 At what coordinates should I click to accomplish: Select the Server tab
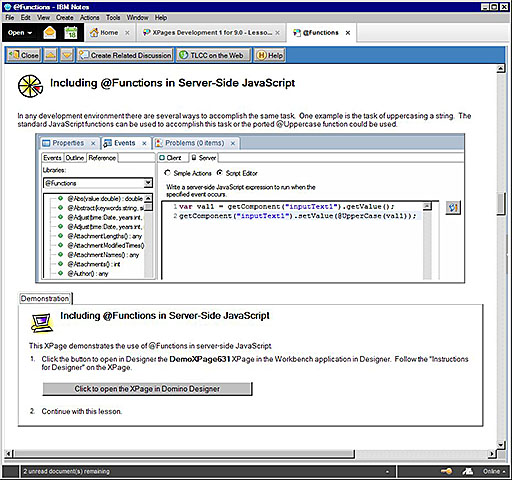pyautogui.click(x=204, y=158)
